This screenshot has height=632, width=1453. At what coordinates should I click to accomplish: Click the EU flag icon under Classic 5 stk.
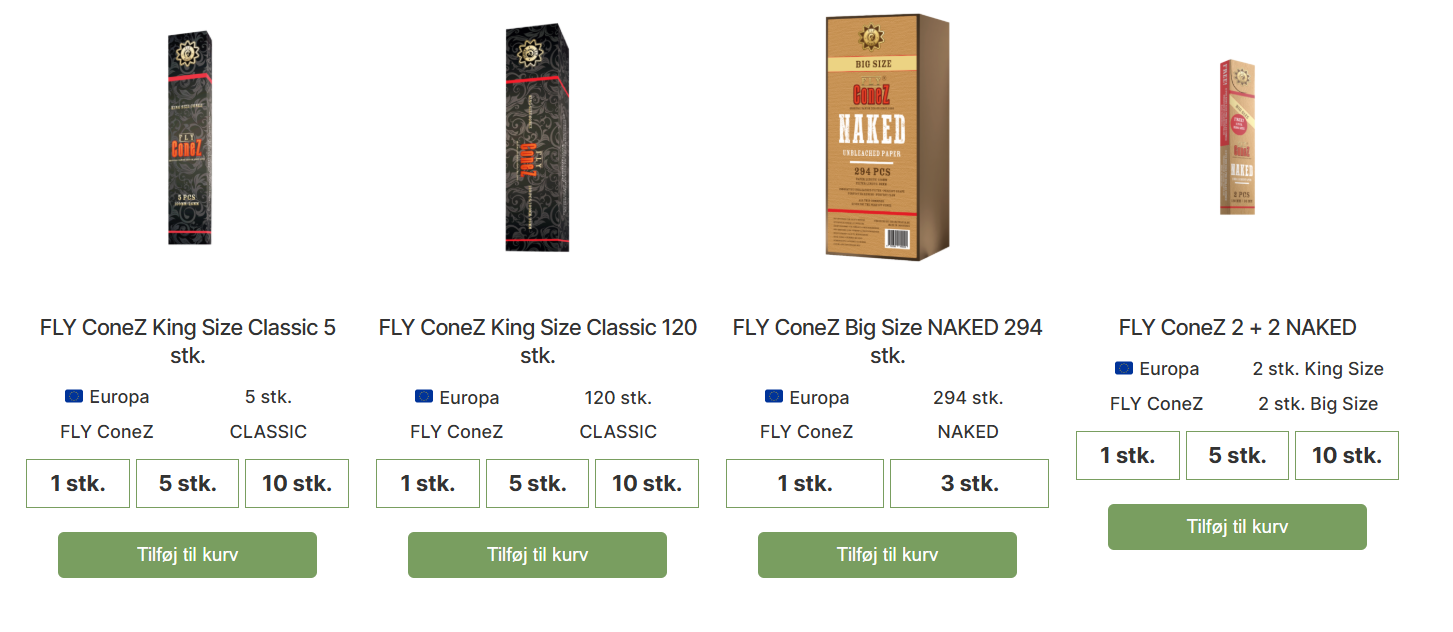coord(74,396)
